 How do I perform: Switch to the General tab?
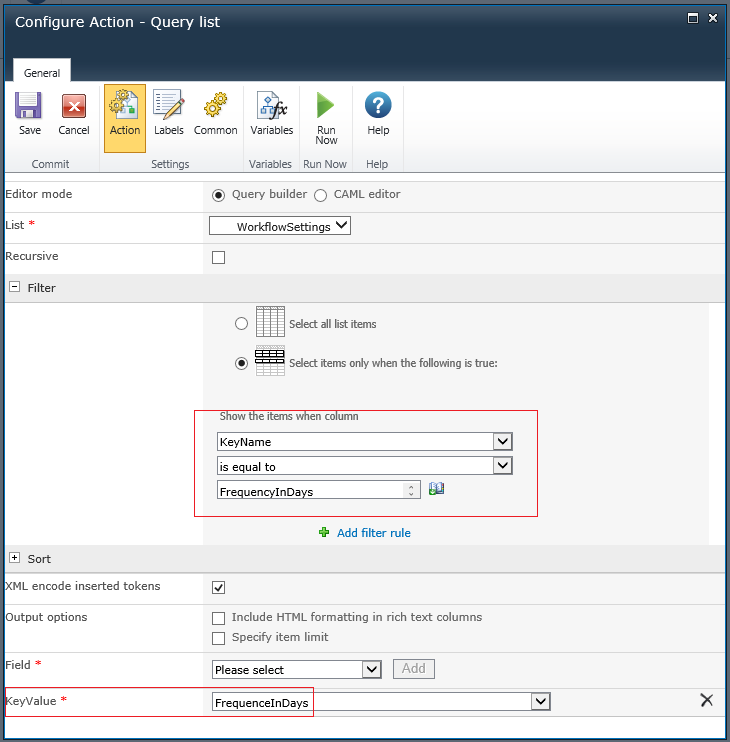point(42,73)
